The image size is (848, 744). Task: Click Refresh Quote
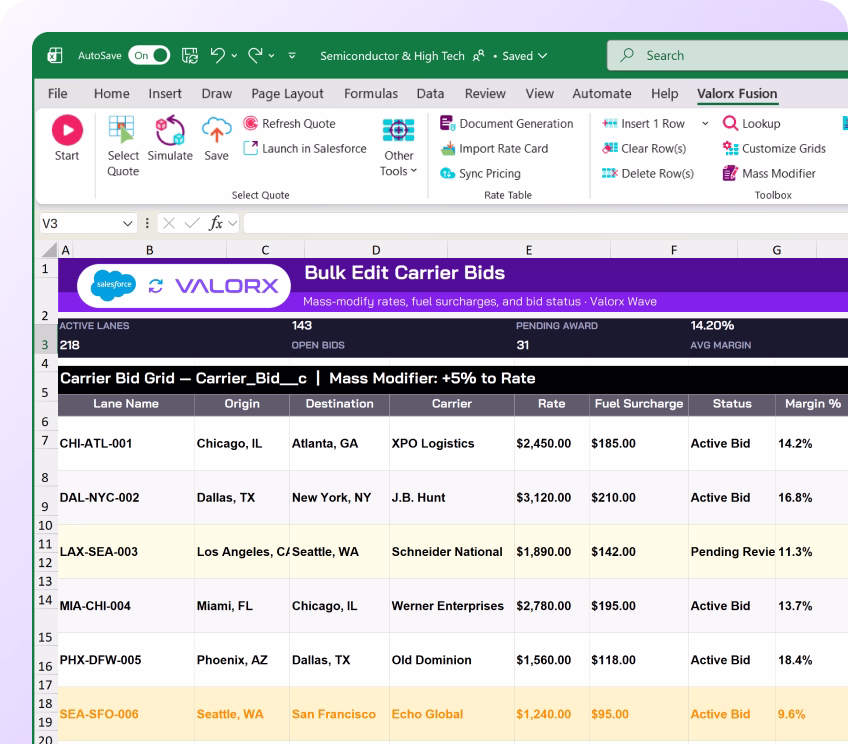click(x=289, y=123)
